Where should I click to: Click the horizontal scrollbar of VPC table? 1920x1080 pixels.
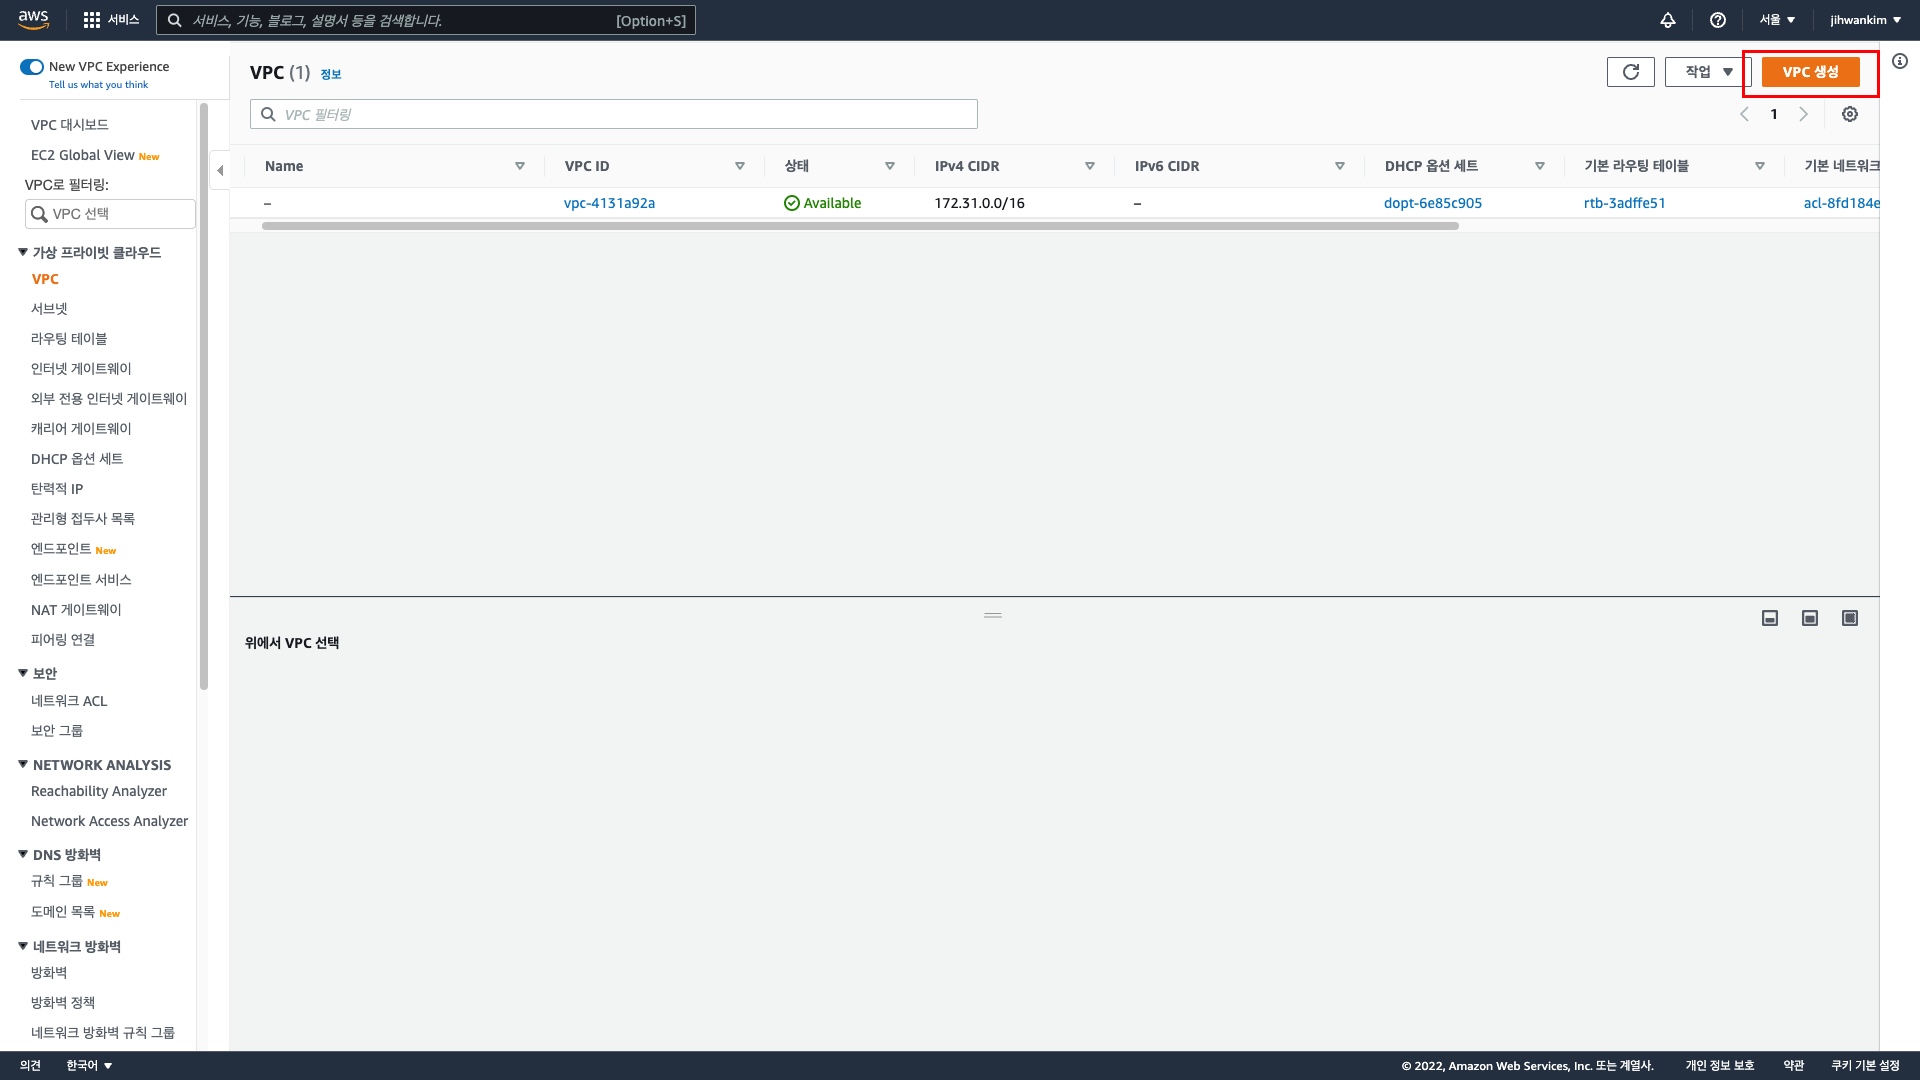pyautogui.click(x=860, y=226)
